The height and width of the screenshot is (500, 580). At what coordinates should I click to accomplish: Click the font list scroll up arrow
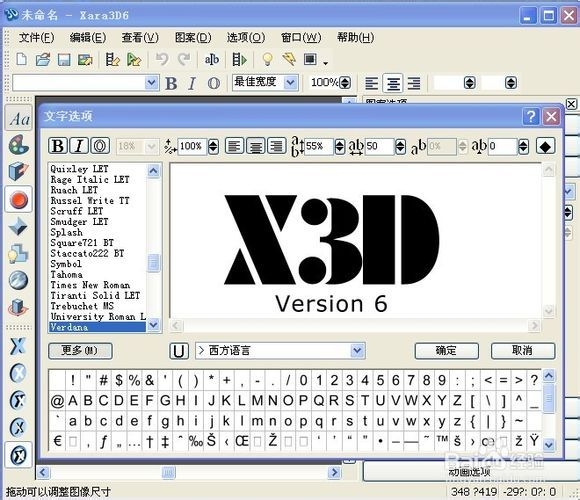(154, 171)
